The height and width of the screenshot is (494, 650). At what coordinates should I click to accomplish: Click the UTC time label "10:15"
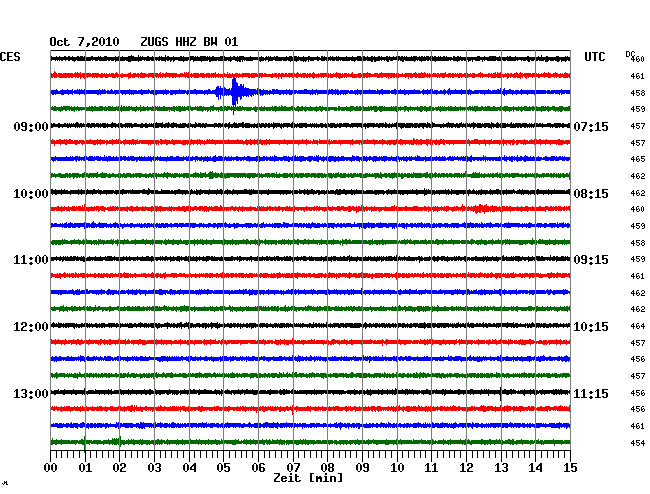pos(591,327)
